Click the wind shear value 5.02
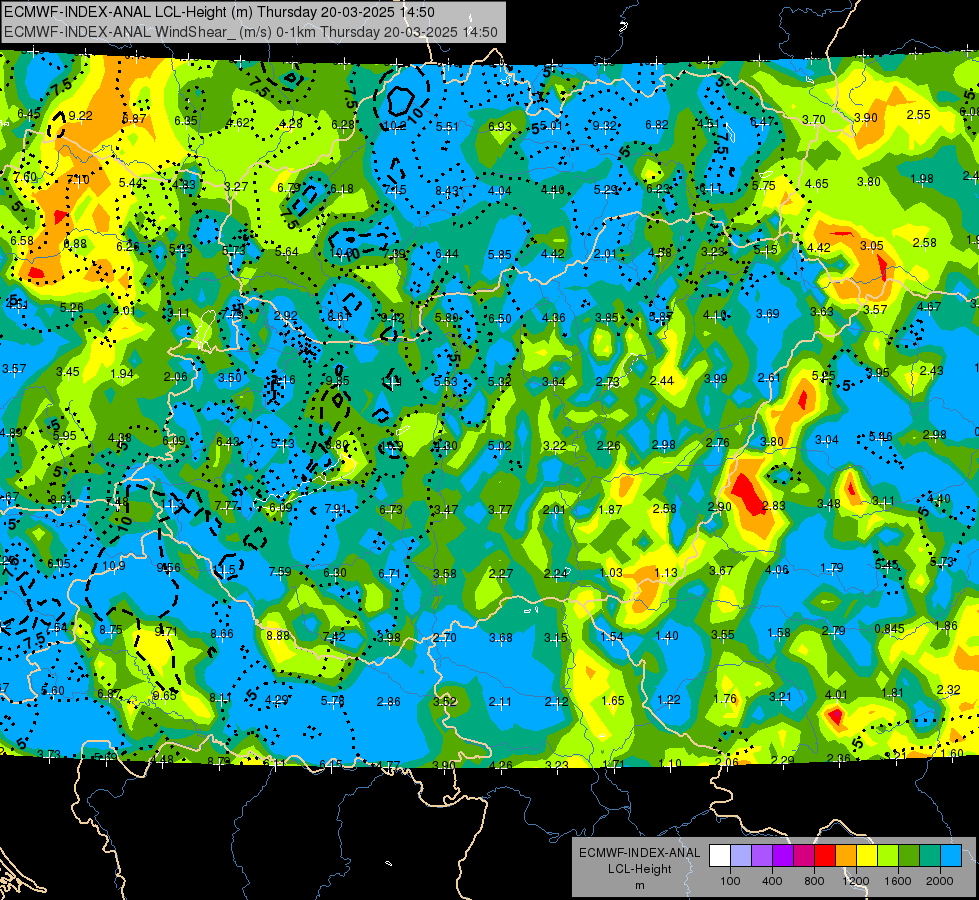Viewport: 979px width, 900px height. [x=499, y=446]
